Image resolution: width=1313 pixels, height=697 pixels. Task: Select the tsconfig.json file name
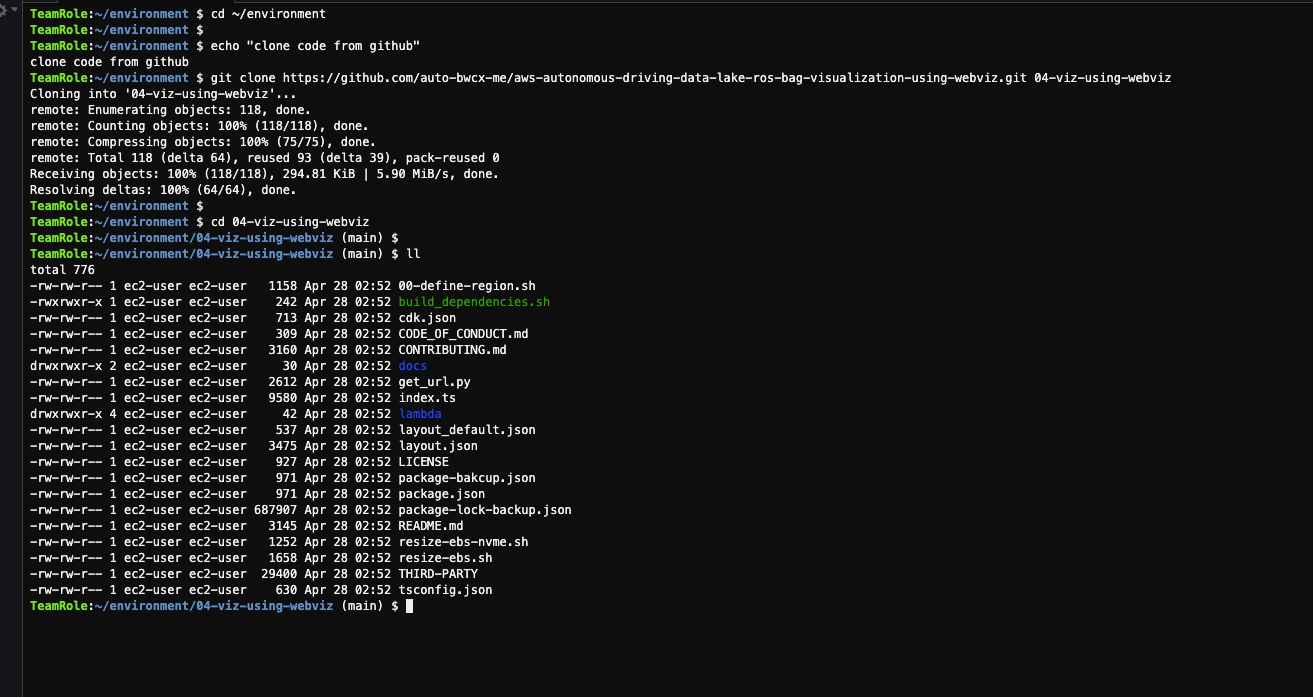click(x=445, y=590)
